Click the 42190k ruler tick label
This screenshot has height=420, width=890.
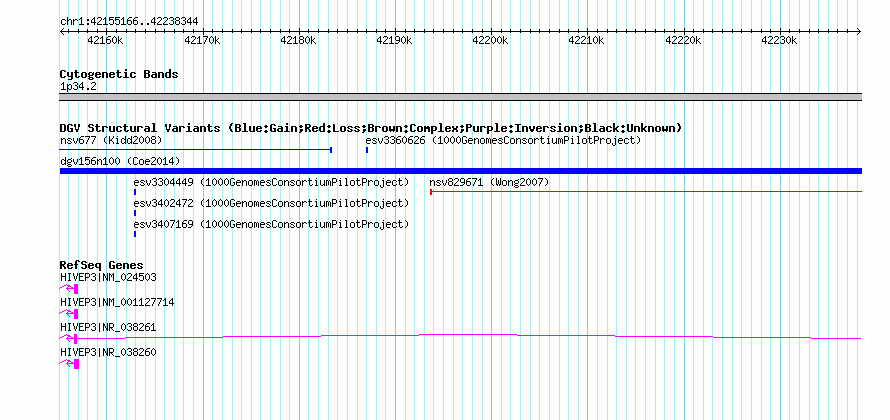[394, 40]
